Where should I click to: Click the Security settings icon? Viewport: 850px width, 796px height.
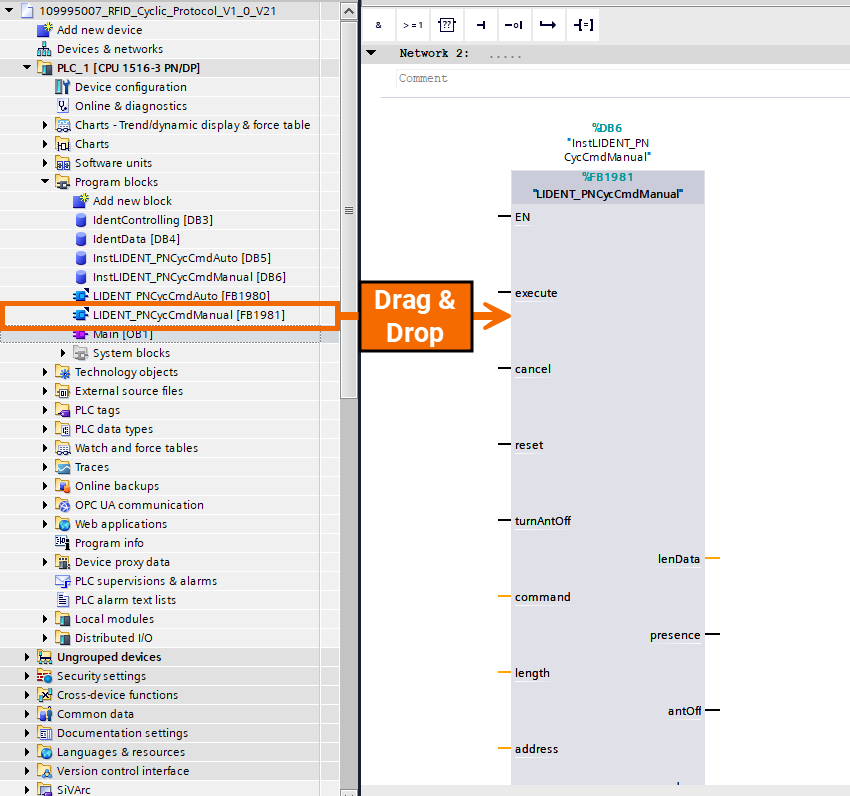(x=44, y=676)
